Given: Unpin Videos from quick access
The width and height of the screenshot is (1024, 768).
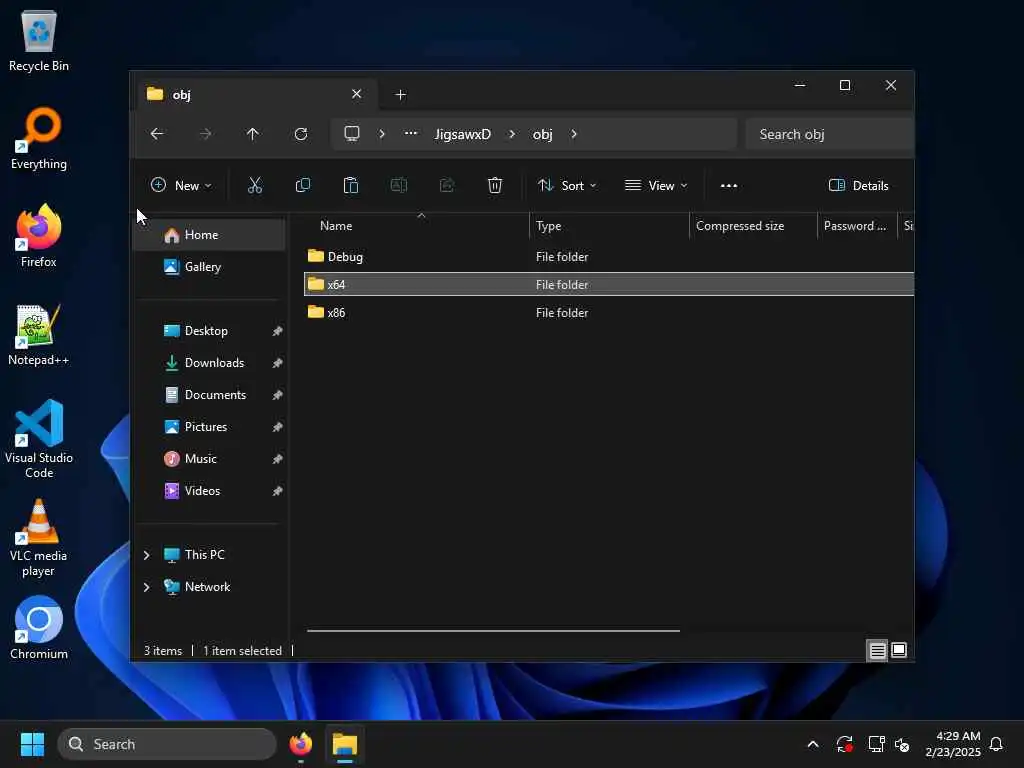Looking at the screenshot, I should [x=277, y=491].
